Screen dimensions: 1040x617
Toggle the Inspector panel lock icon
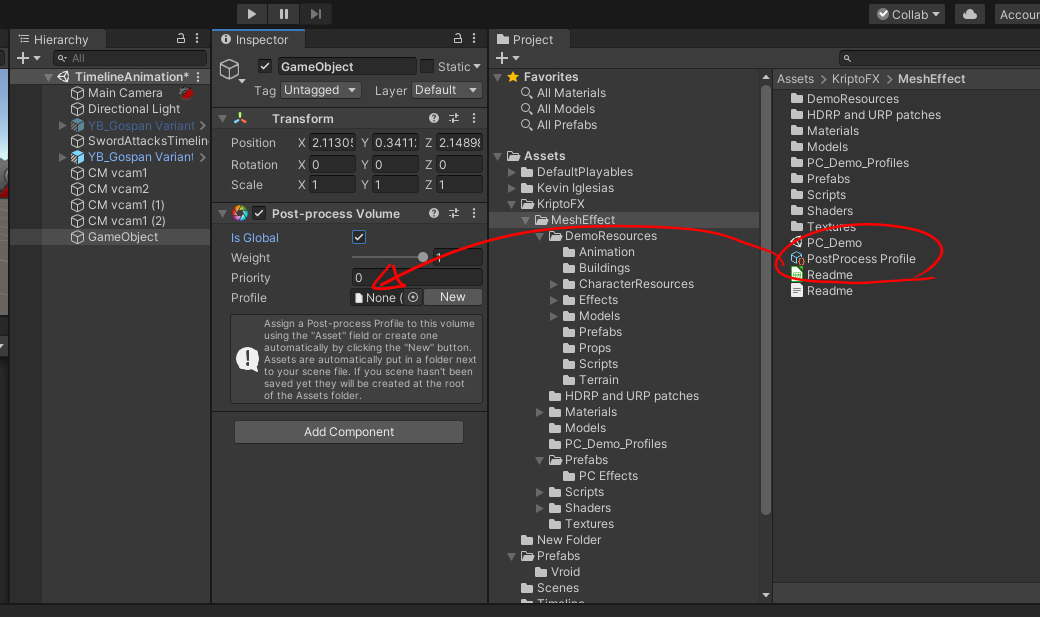click(458, 38)
